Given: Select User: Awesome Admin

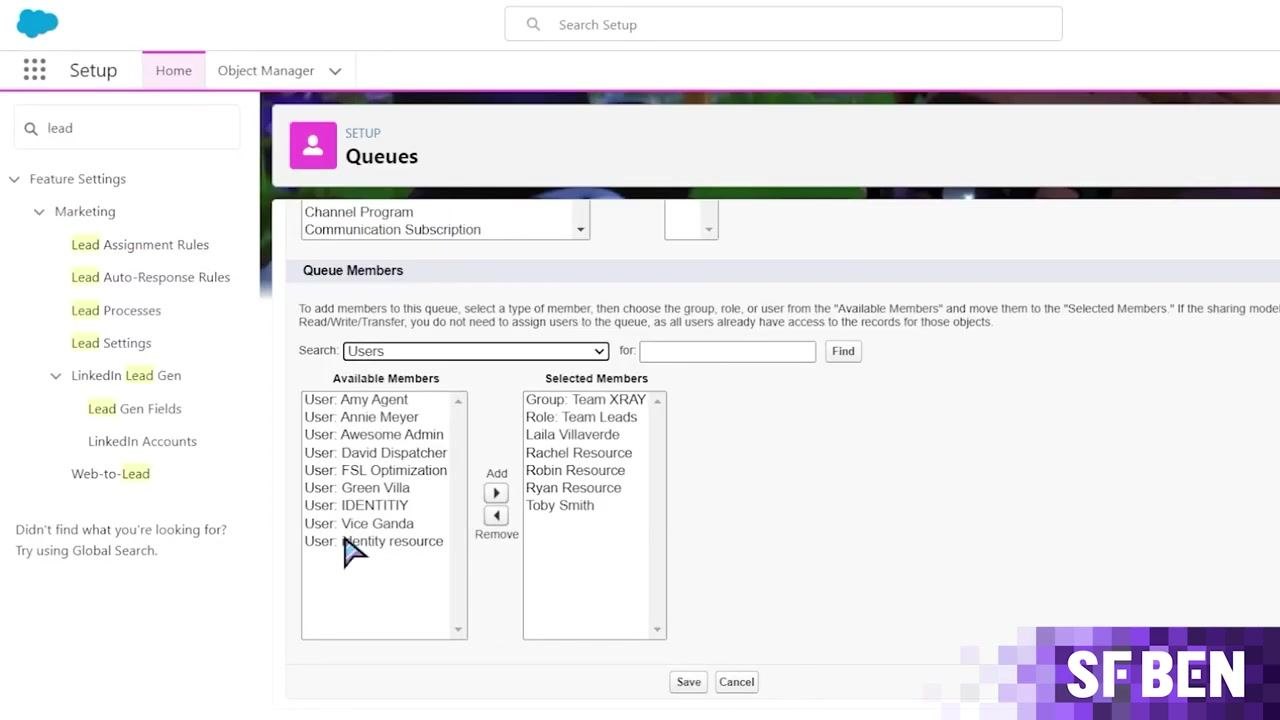Looking at the screenshot, I should click(x=376, y=435).
